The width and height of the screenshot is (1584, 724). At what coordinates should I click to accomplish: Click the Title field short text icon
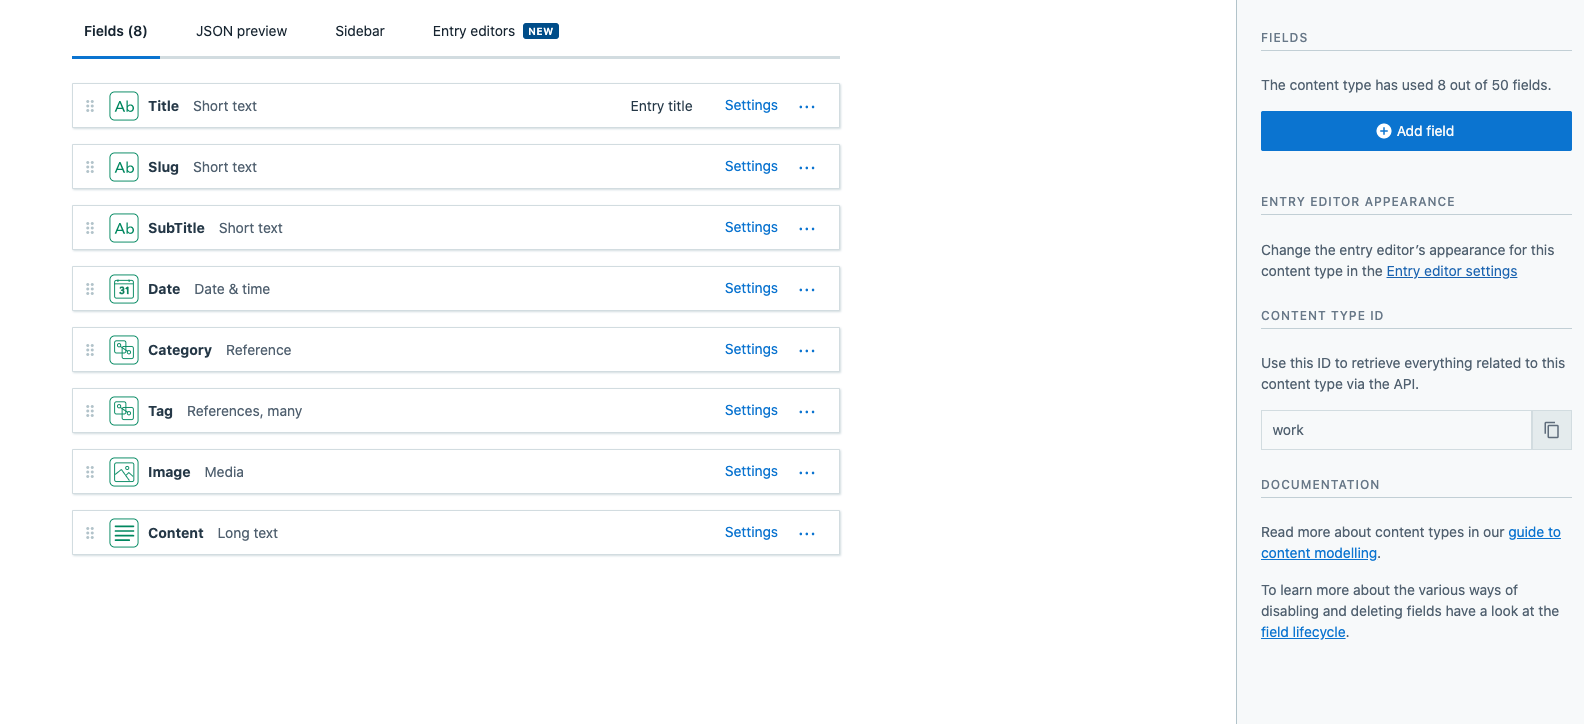(124, 106)
